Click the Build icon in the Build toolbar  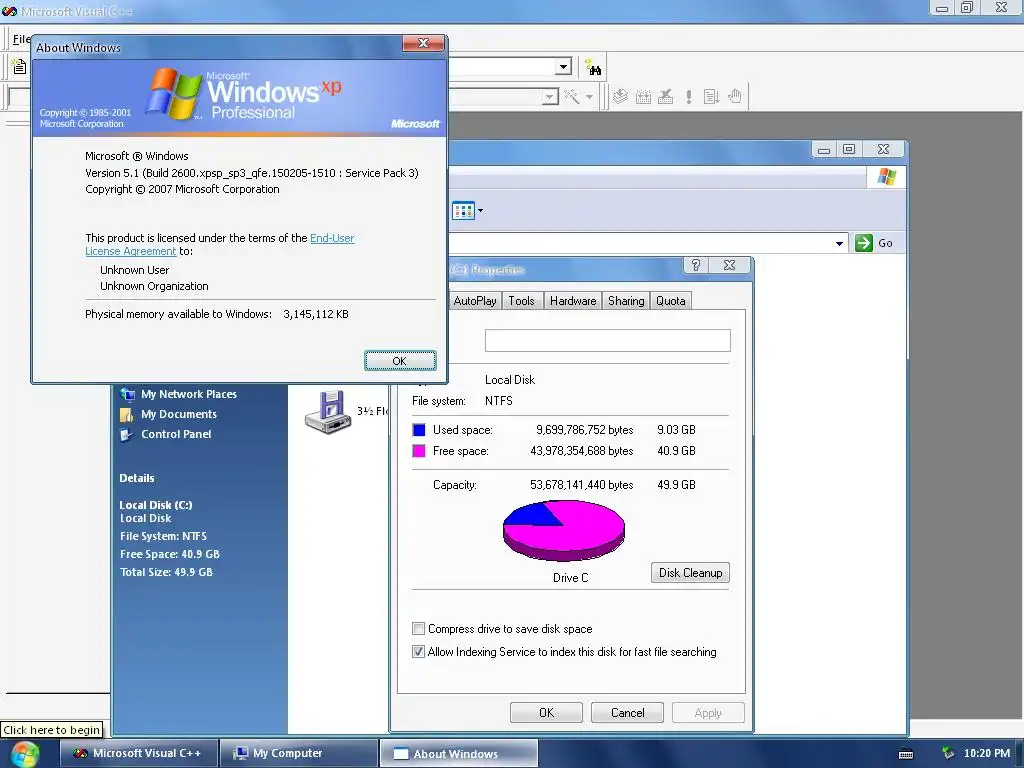click(x=643, y=97)
